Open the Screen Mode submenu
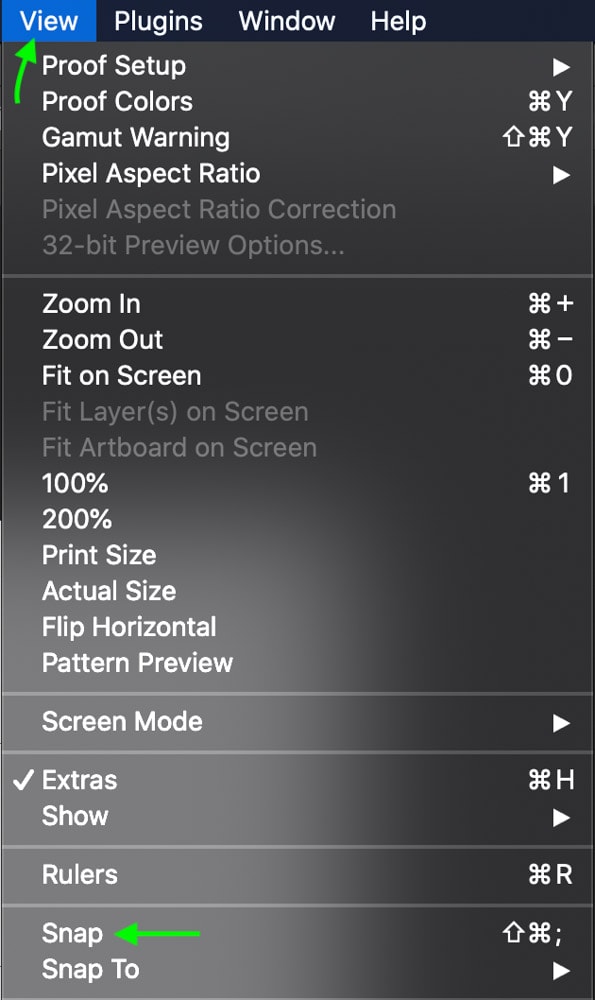Screen dimensions: 595x1000 pos(297,722)
